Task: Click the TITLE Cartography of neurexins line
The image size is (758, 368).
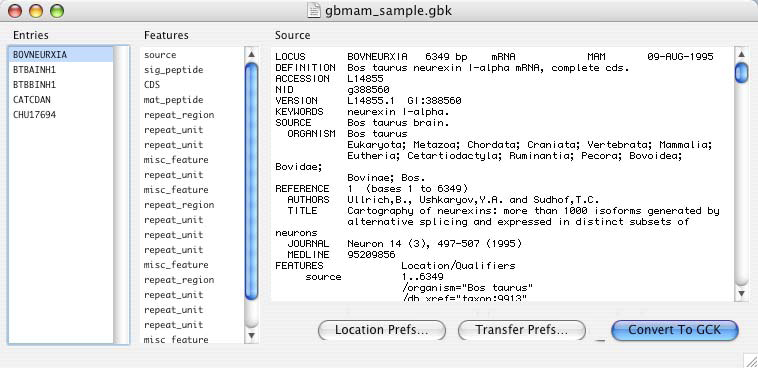Action: pos(503,211)
